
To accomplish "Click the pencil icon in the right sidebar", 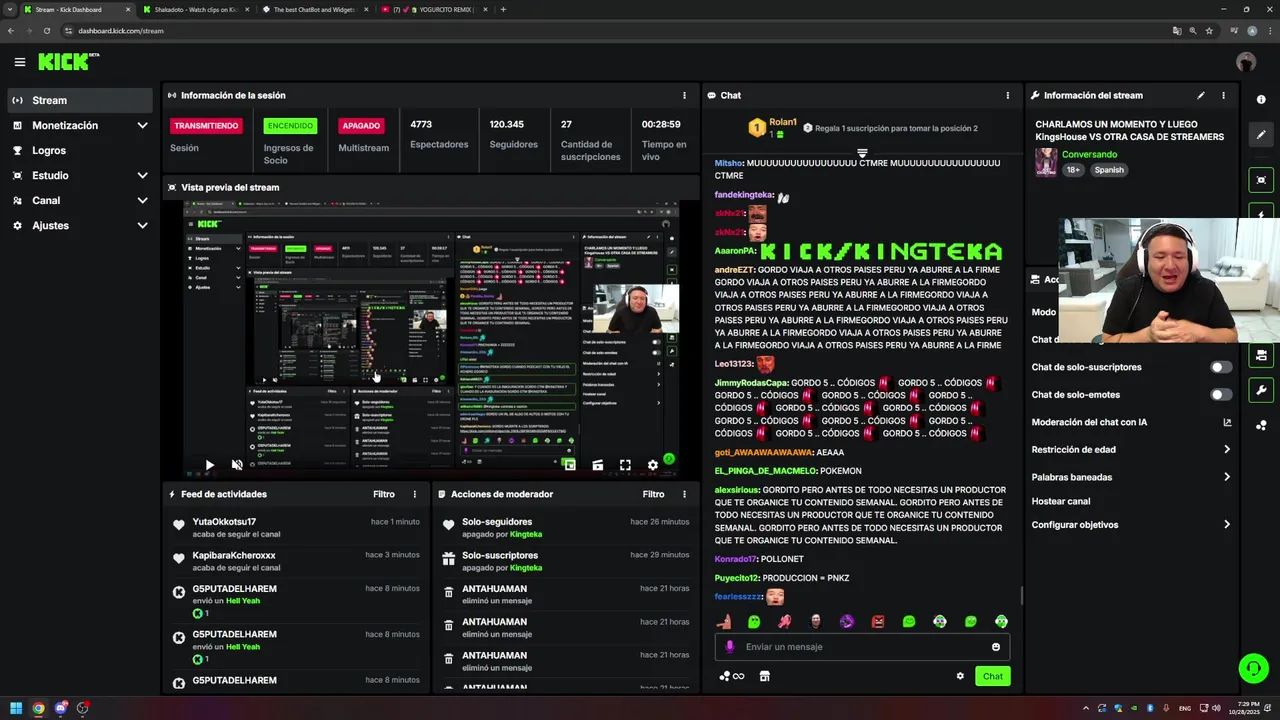I will (x=1261, y=135).
